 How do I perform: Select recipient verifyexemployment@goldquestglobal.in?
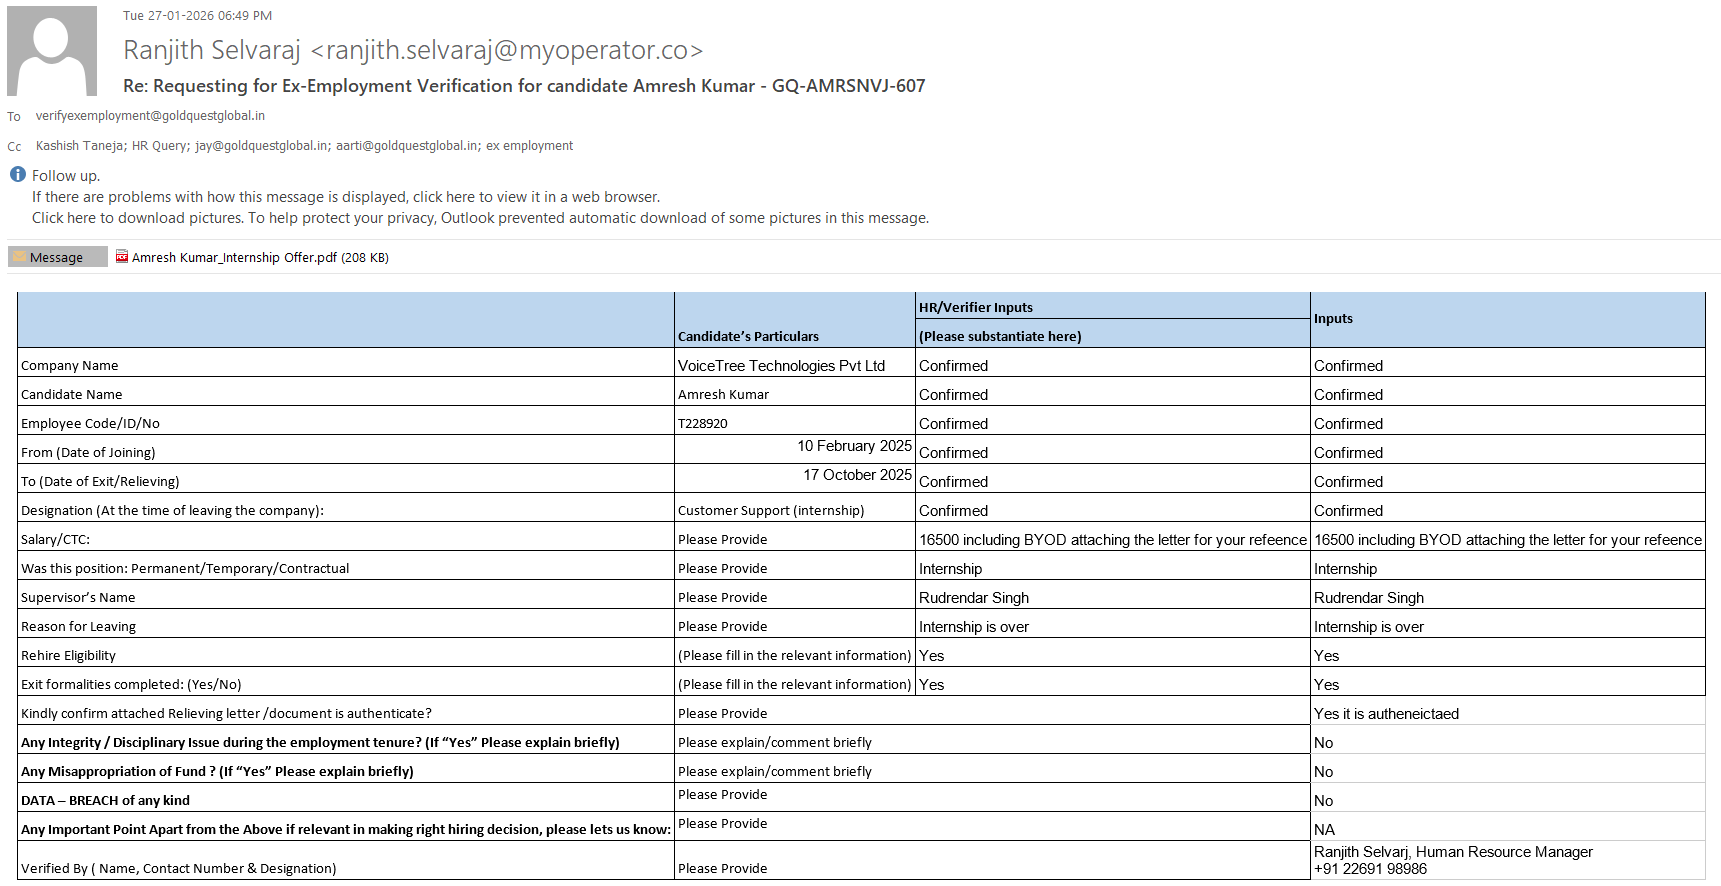point(150,116)
